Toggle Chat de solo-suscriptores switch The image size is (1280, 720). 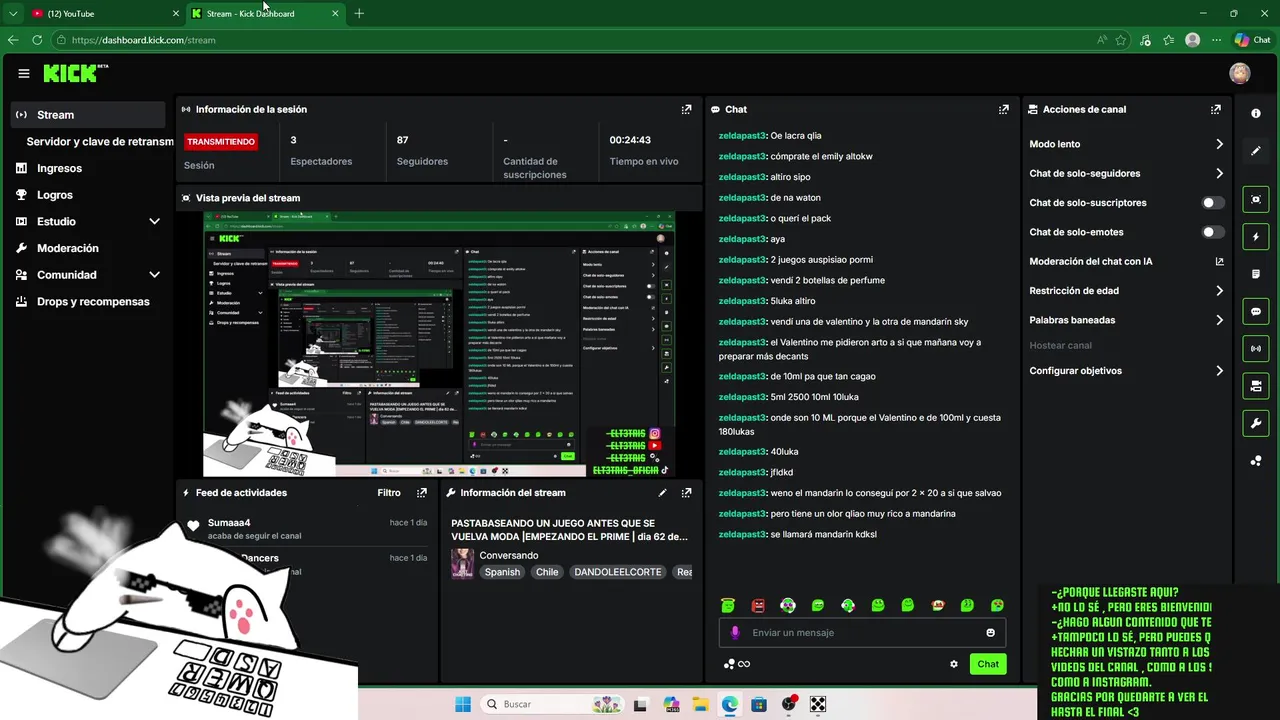[1213, 203]
